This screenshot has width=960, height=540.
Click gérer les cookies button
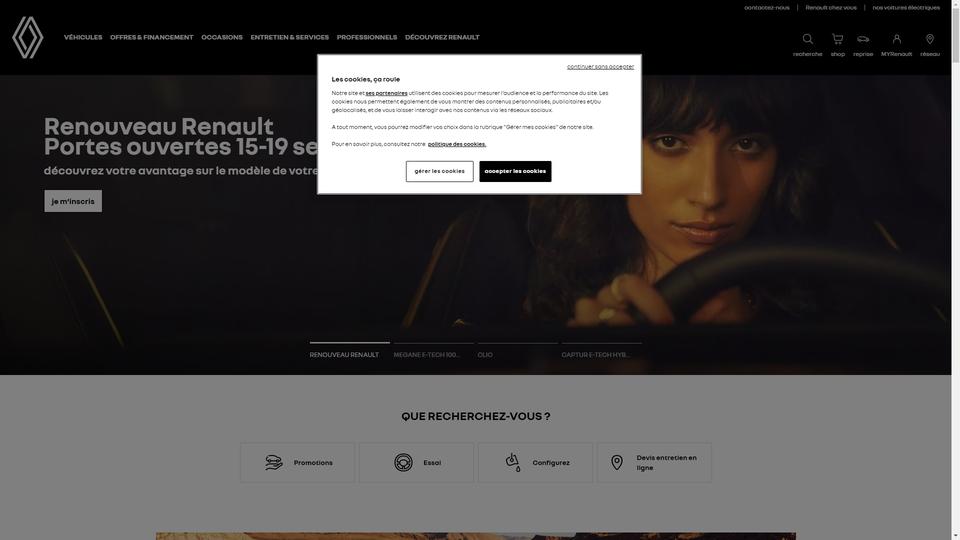pyautogui.click(x=440, y=171)
